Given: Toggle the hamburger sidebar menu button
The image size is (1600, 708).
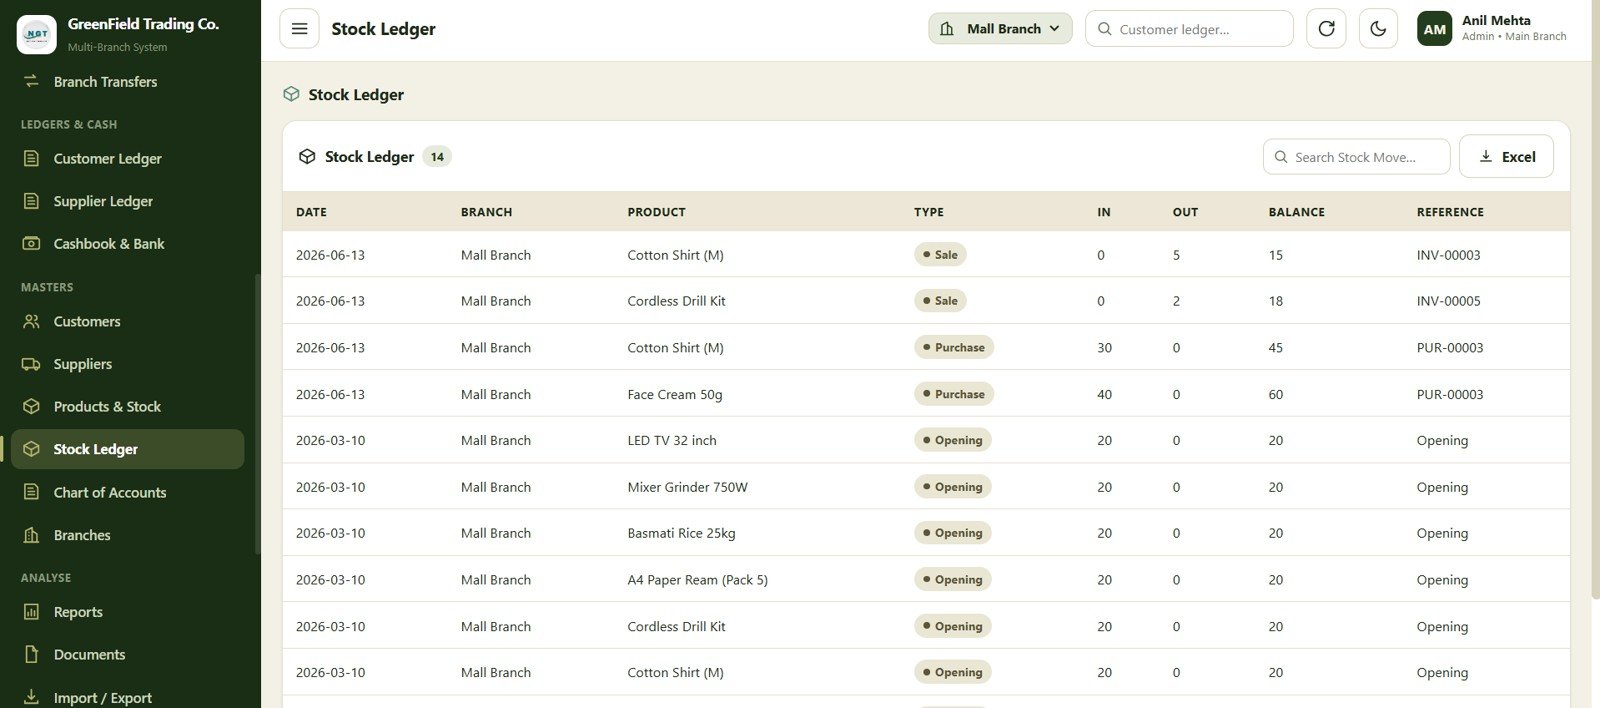Looking at the screenshot, I should [299, 29].
